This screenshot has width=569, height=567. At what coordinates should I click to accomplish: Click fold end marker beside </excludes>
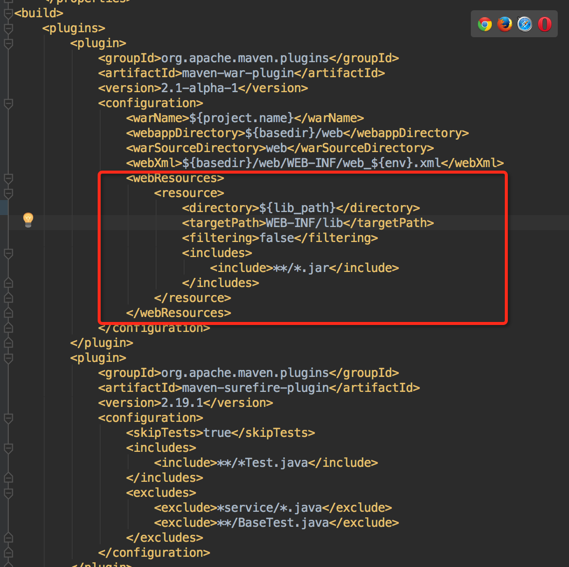click(x=8, y=538)
